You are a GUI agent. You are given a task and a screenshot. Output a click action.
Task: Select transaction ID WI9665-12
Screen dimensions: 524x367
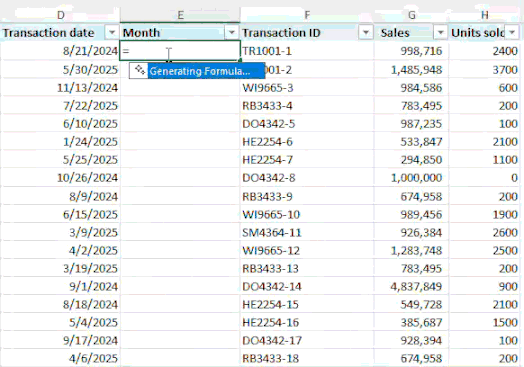point(307,250)
